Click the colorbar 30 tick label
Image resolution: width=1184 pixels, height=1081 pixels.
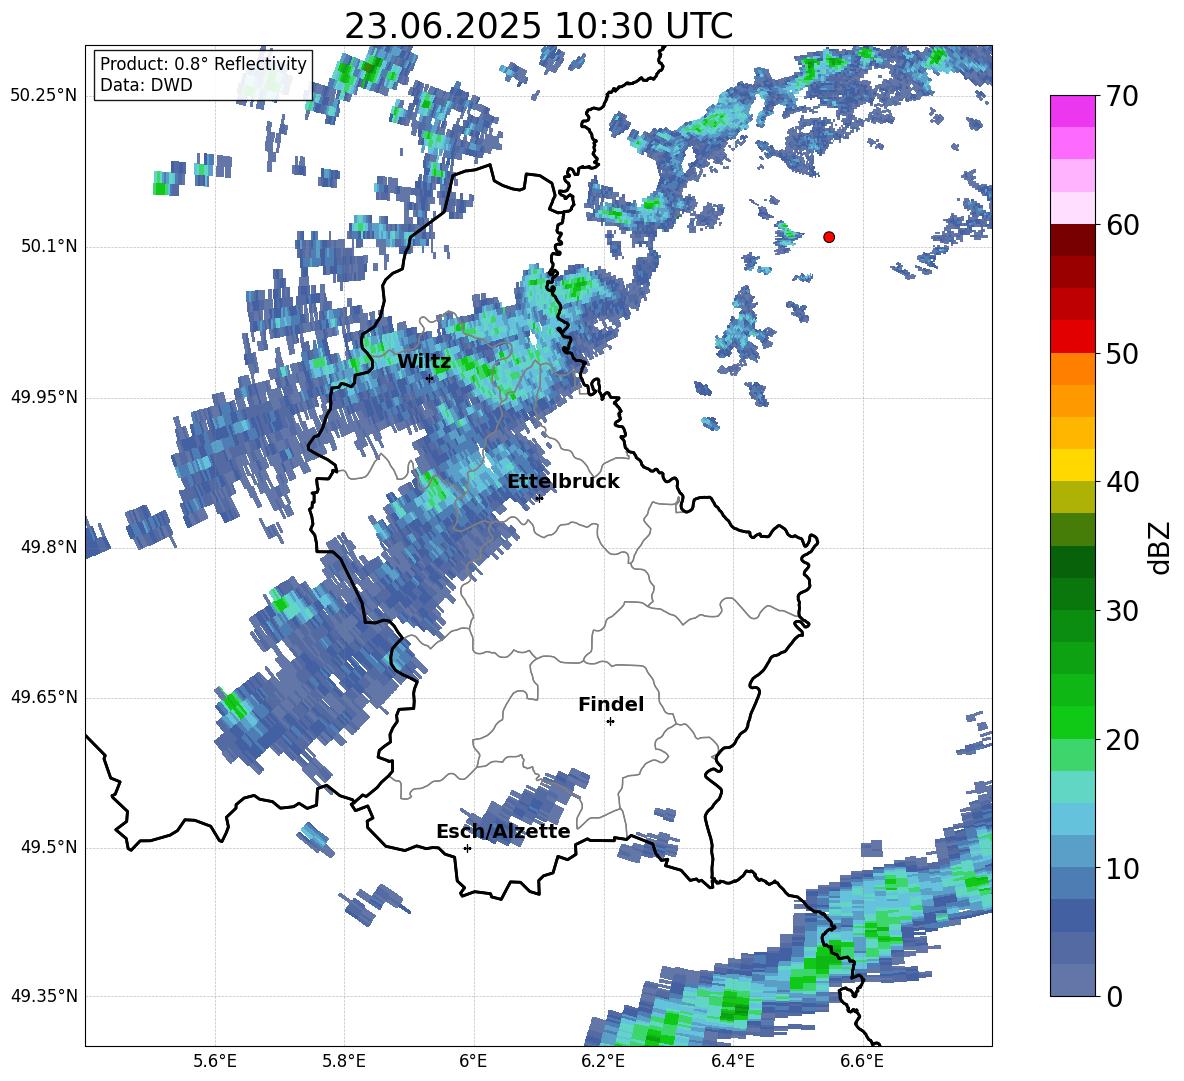coord(1122,611)
